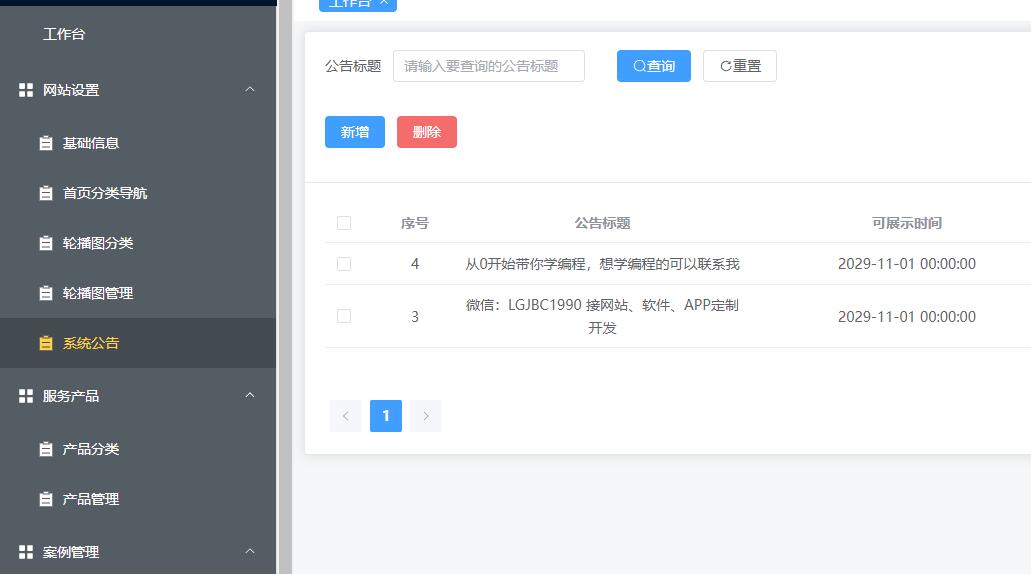
Task: Collapse the 网站设置 menu section
Action: (x=250, y=90)
